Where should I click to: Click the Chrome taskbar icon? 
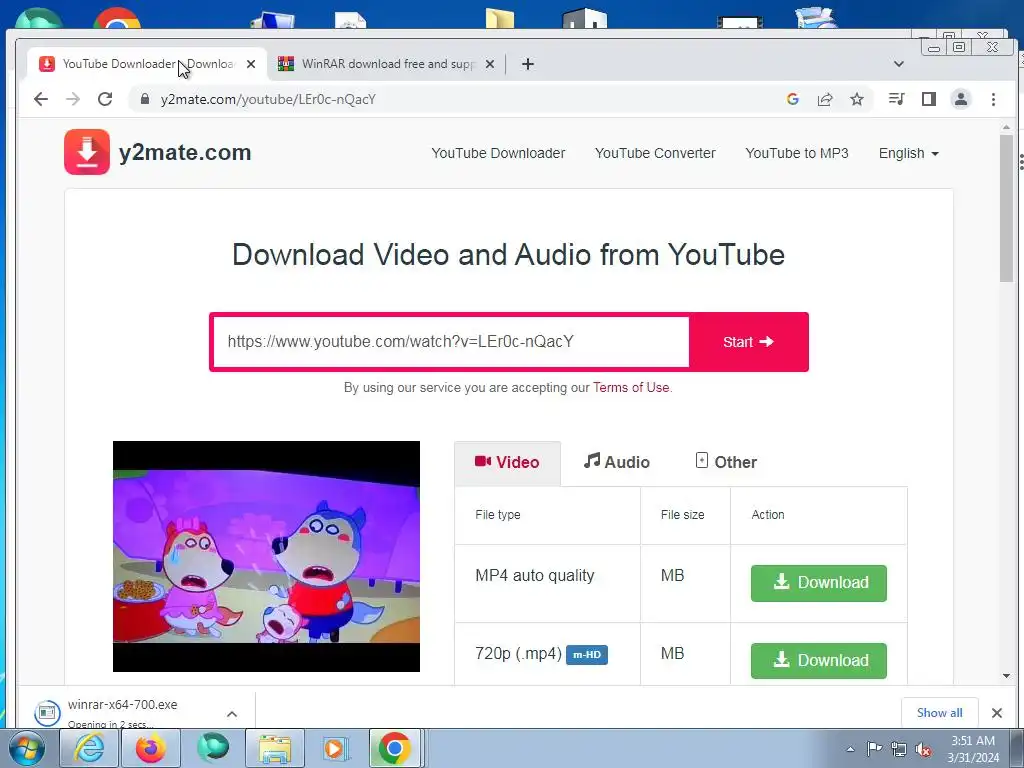click(x=394, y=748)
